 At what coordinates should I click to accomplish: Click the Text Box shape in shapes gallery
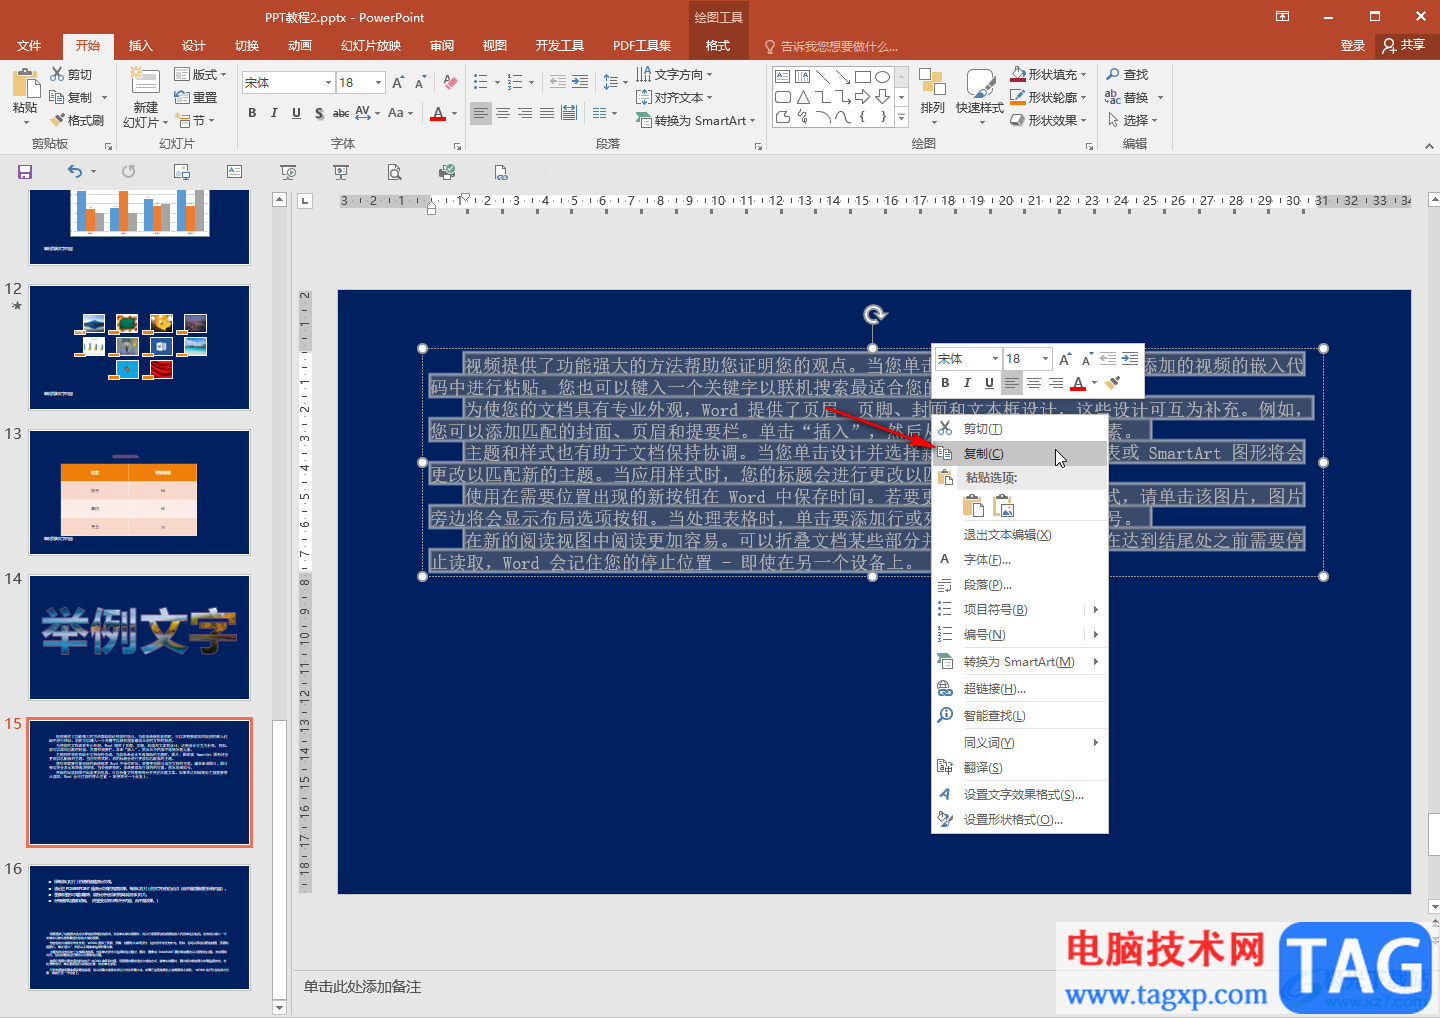click(x=783, y=77)
